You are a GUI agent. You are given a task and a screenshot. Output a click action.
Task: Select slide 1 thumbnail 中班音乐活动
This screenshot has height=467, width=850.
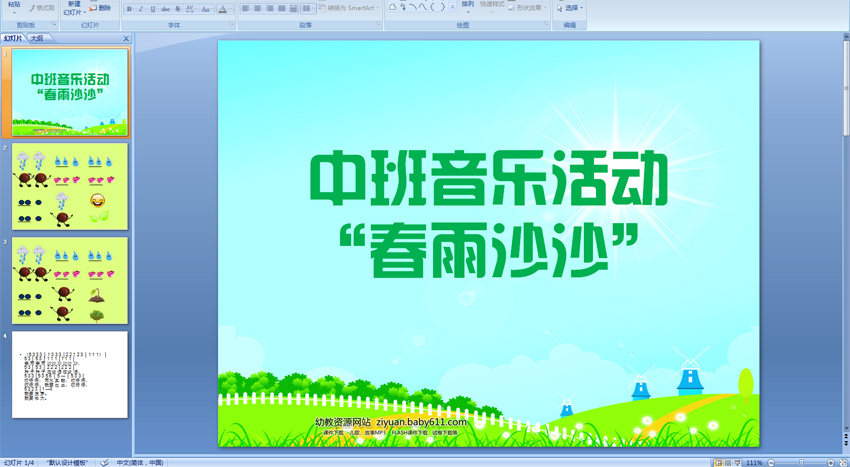coord(70,92)
